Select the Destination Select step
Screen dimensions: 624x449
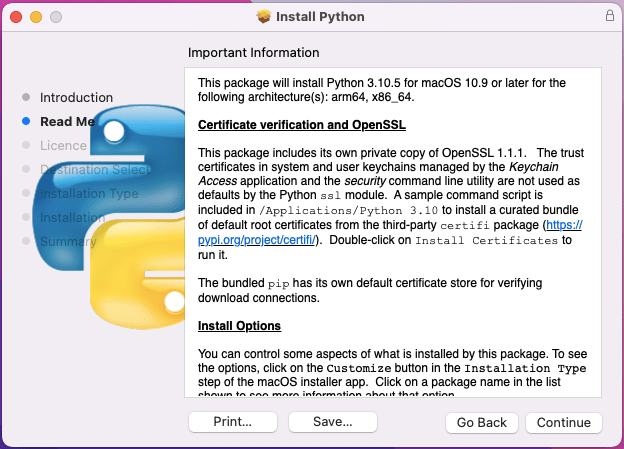pos(95,170)
